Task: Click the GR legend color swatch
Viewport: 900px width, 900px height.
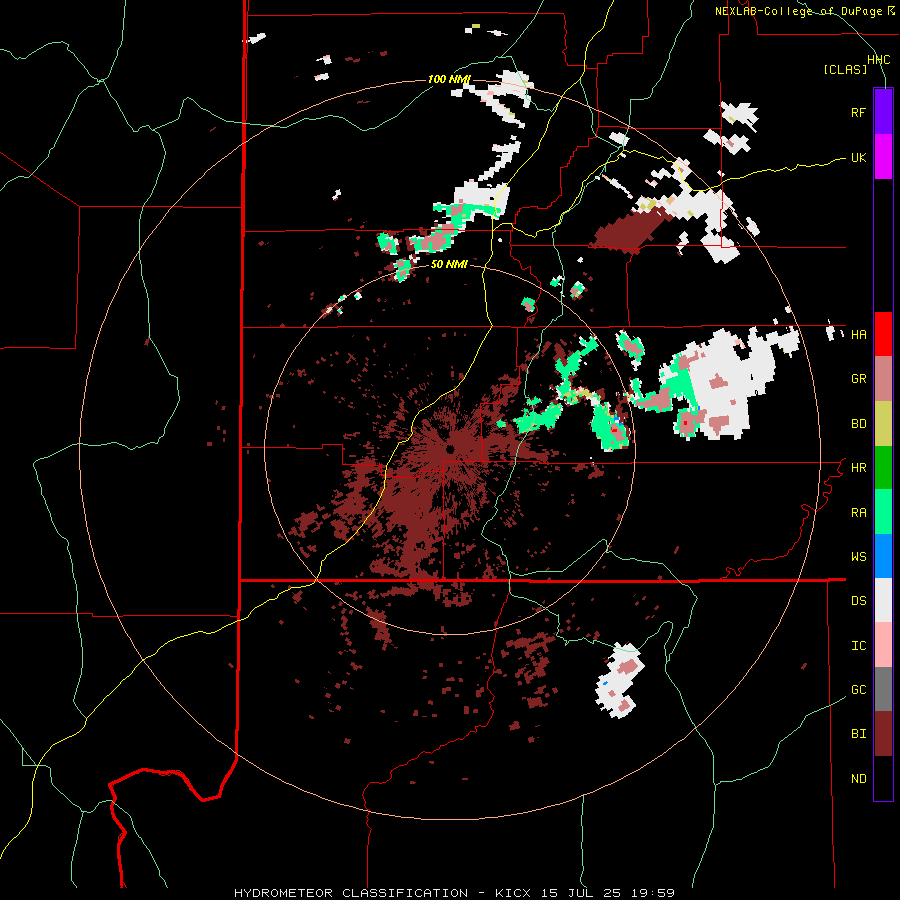Action: coord(883,379)
